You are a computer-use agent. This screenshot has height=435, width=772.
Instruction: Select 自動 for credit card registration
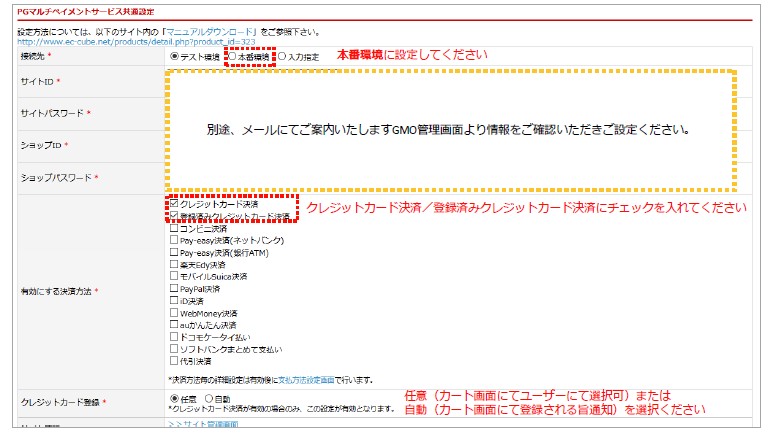click(209, 399)
